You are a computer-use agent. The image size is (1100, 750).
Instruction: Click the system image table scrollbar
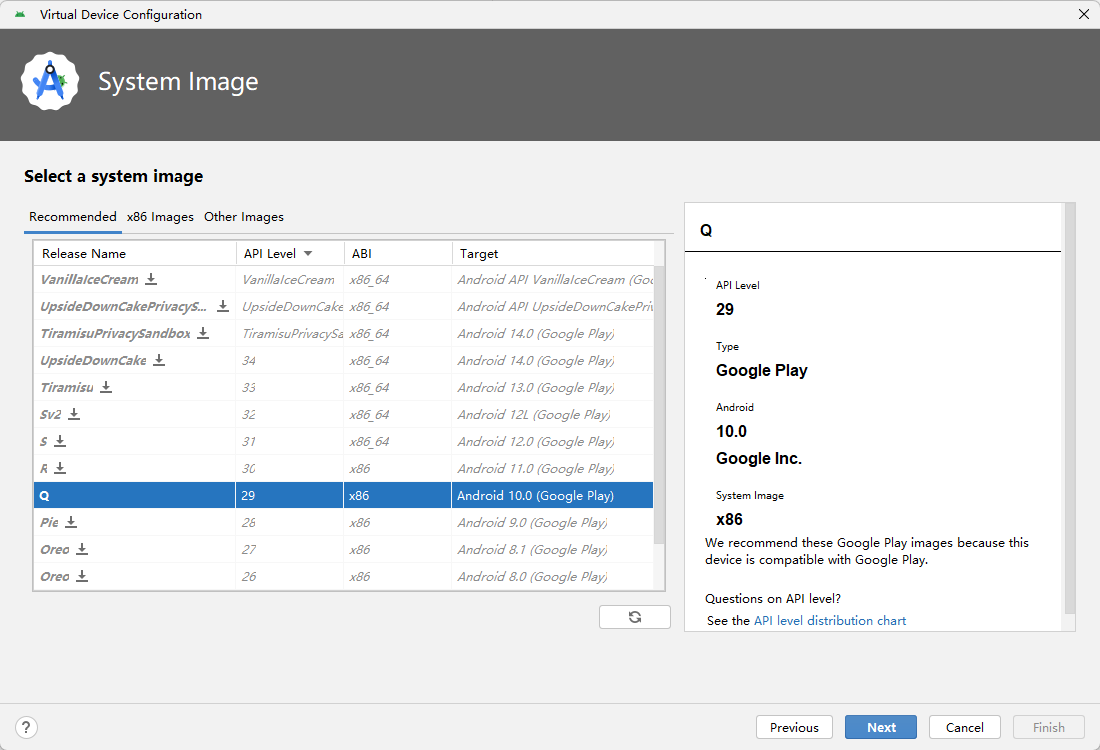(x=659, y=403)
